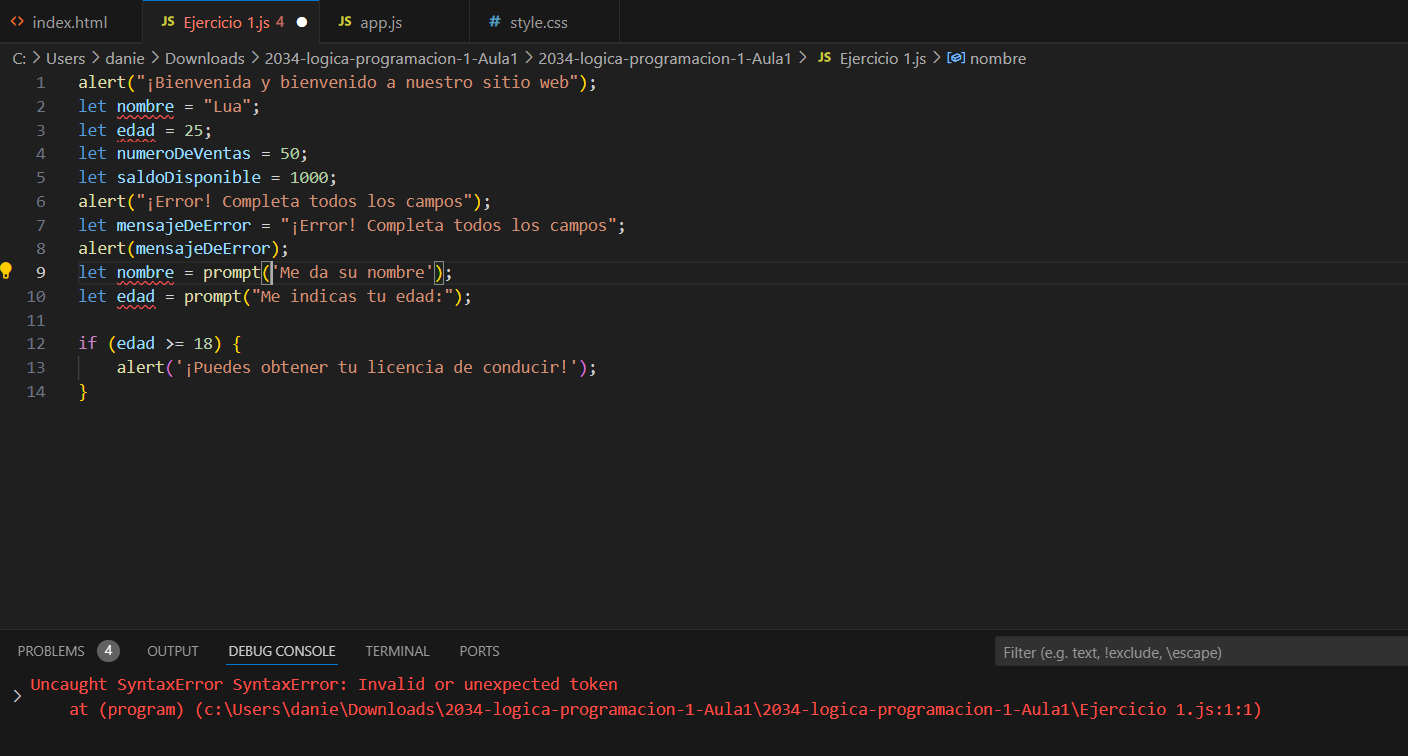
Task: Select the DEBUG CONSOLE panel tab
Action: click(282, 651)
